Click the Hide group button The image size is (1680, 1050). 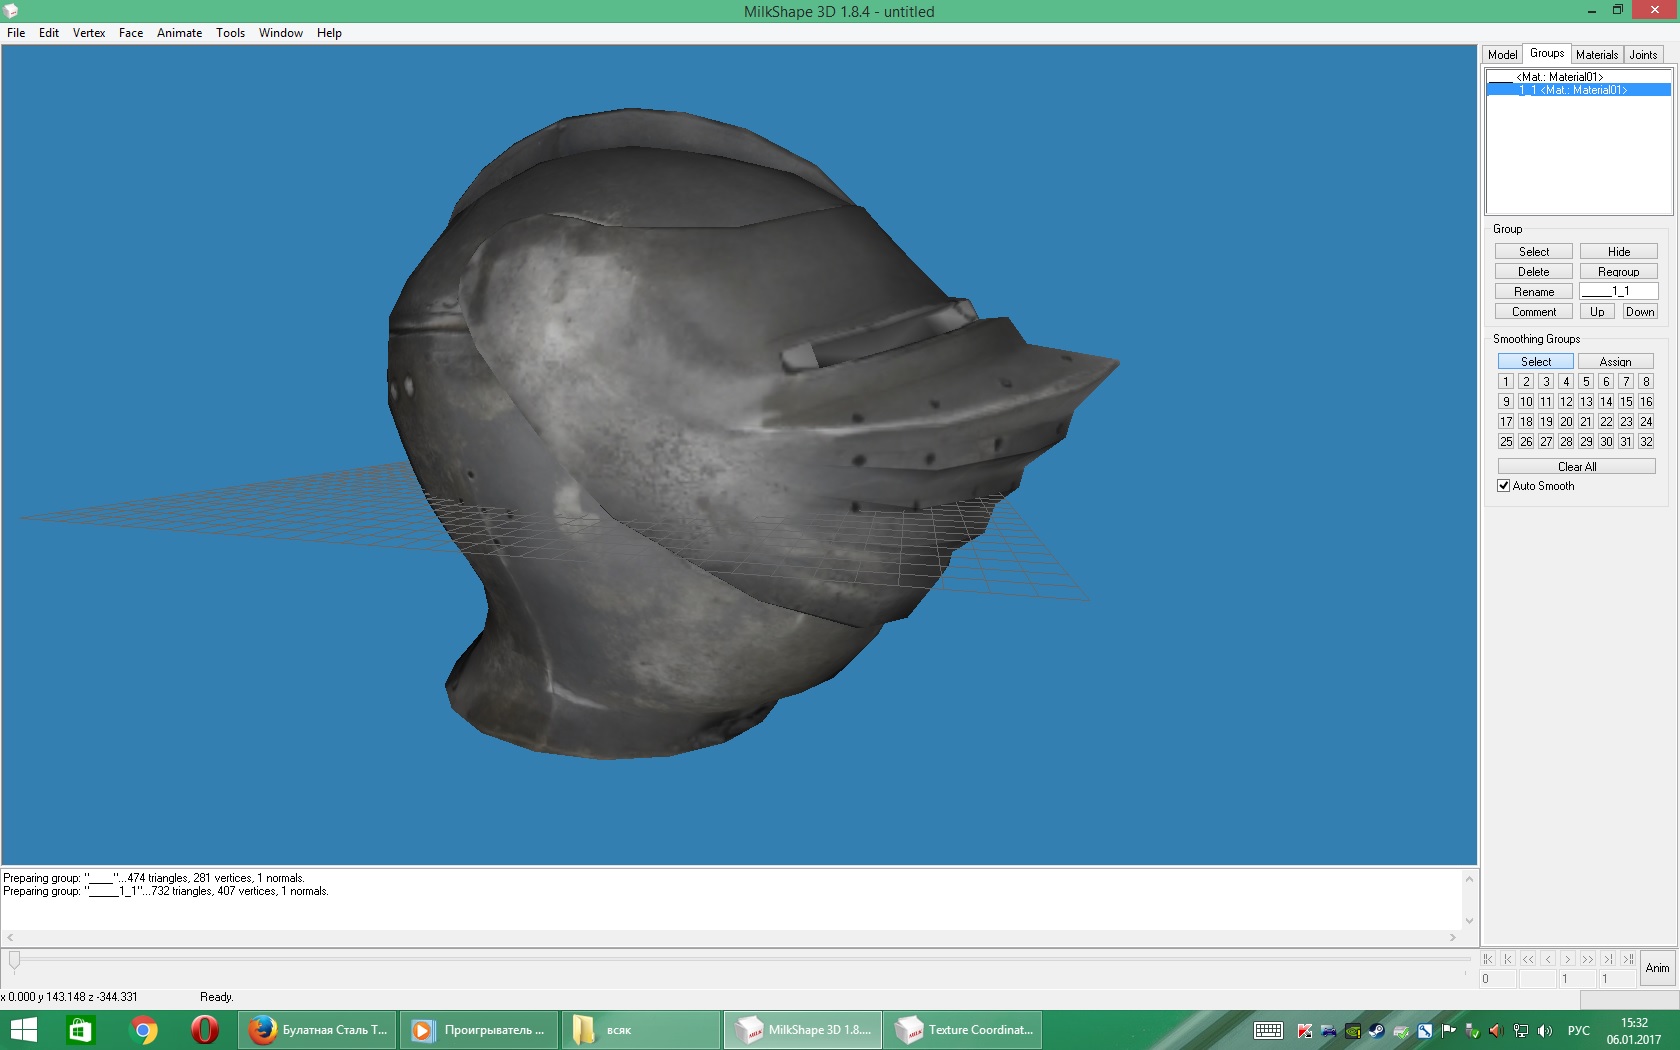click(1619, 252)
